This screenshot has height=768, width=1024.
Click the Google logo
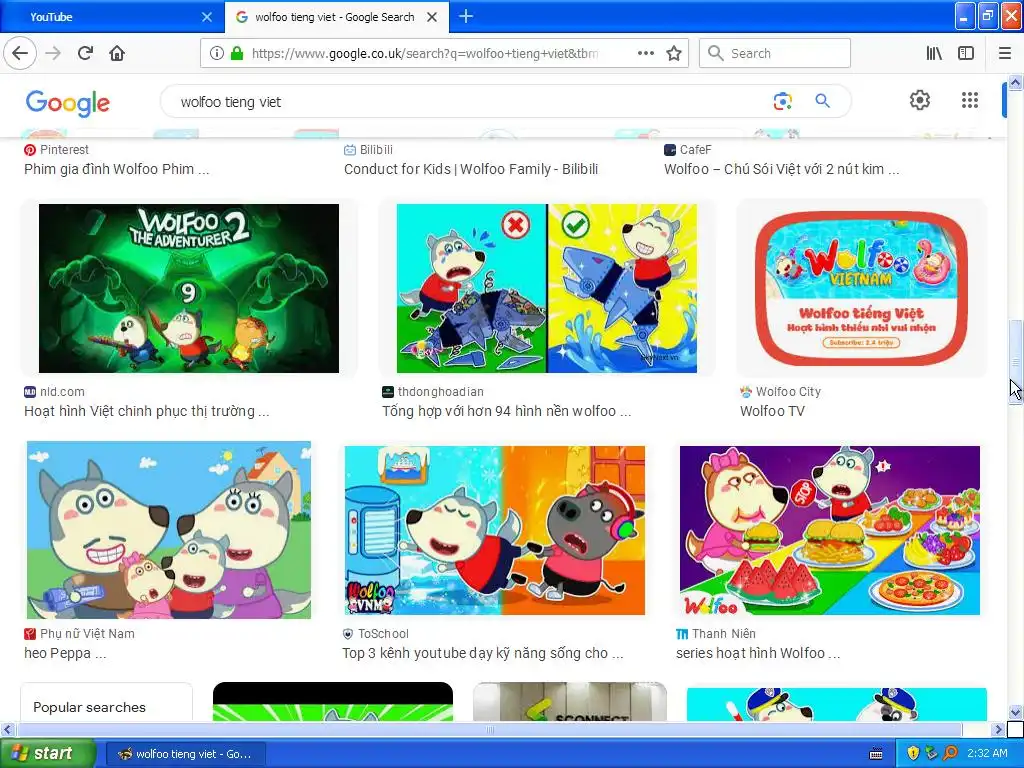pyautogui.click(x=68, y=103)
